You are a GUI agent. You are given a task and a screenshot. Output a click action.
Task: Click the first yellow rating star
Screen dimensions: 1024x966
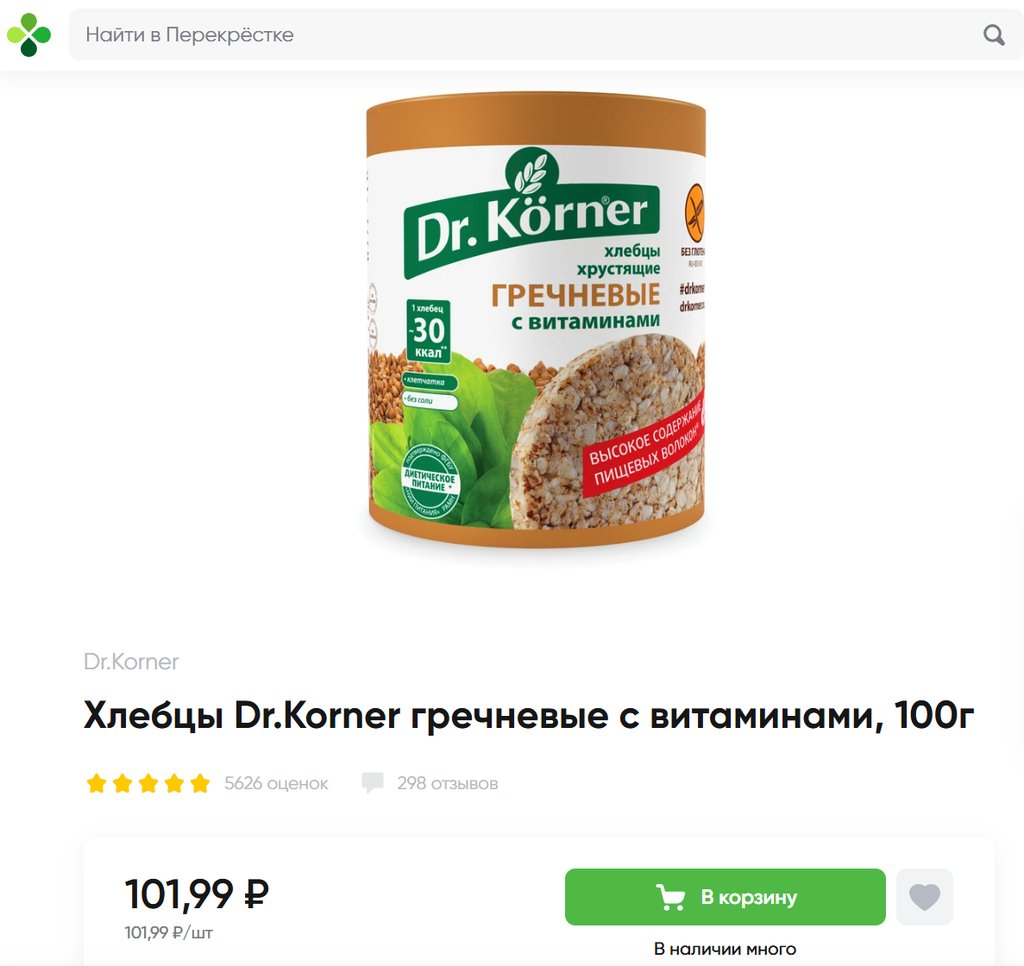pyautogui.click(x=97, y=782)
